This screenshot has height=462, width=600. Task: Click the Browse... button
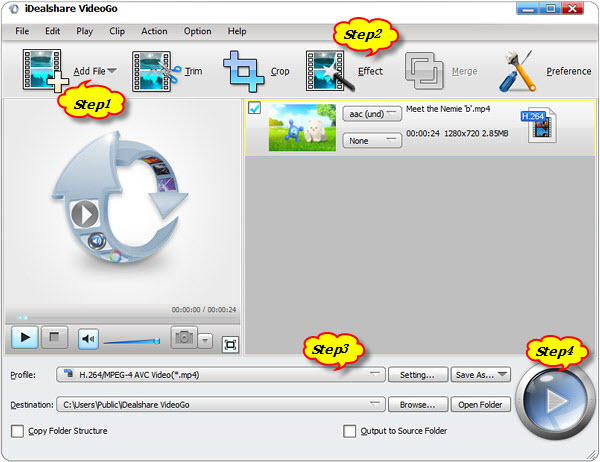tap(418, 405)
